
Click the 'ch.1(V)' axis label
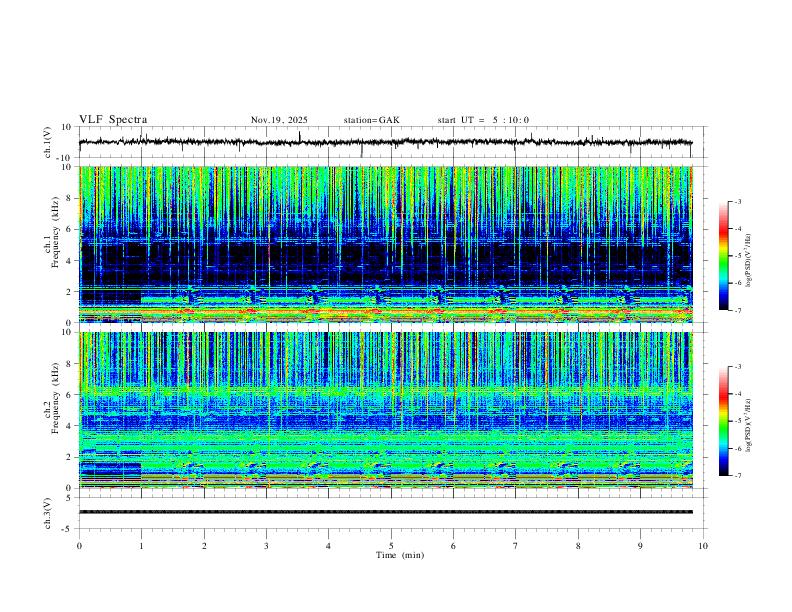tap(48, 142)
